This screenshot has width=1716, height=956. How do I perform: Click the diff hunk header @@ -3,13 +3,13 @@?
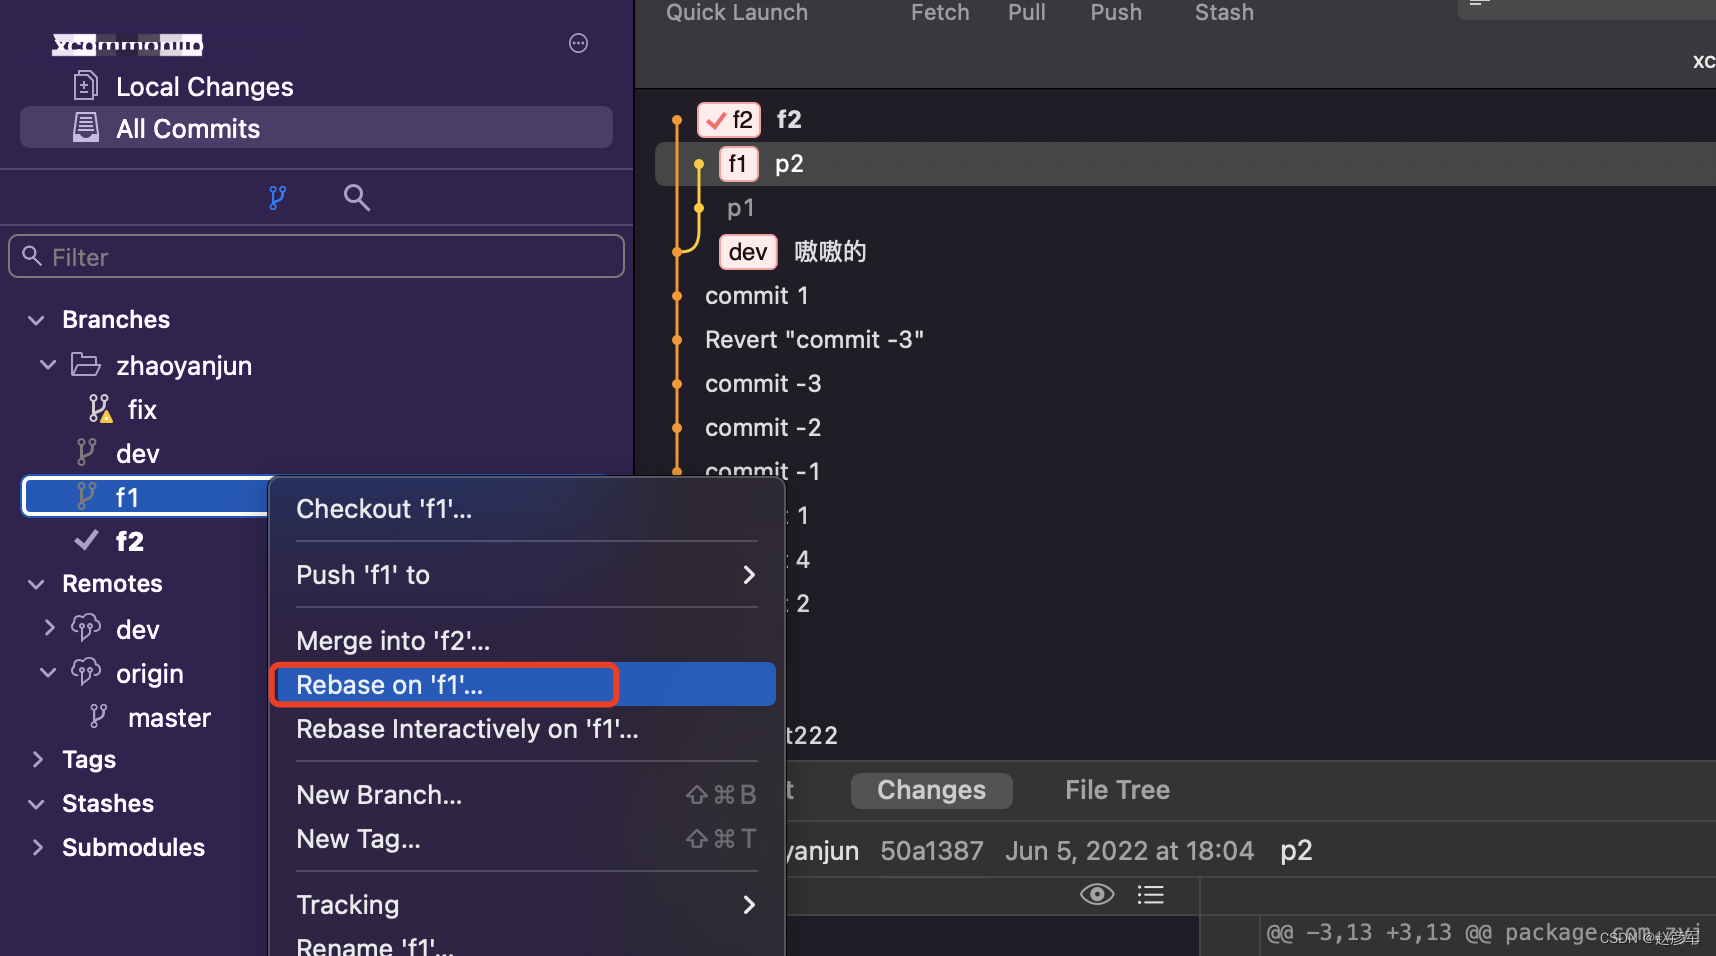pyautogui.click(x=1378, y=932)
